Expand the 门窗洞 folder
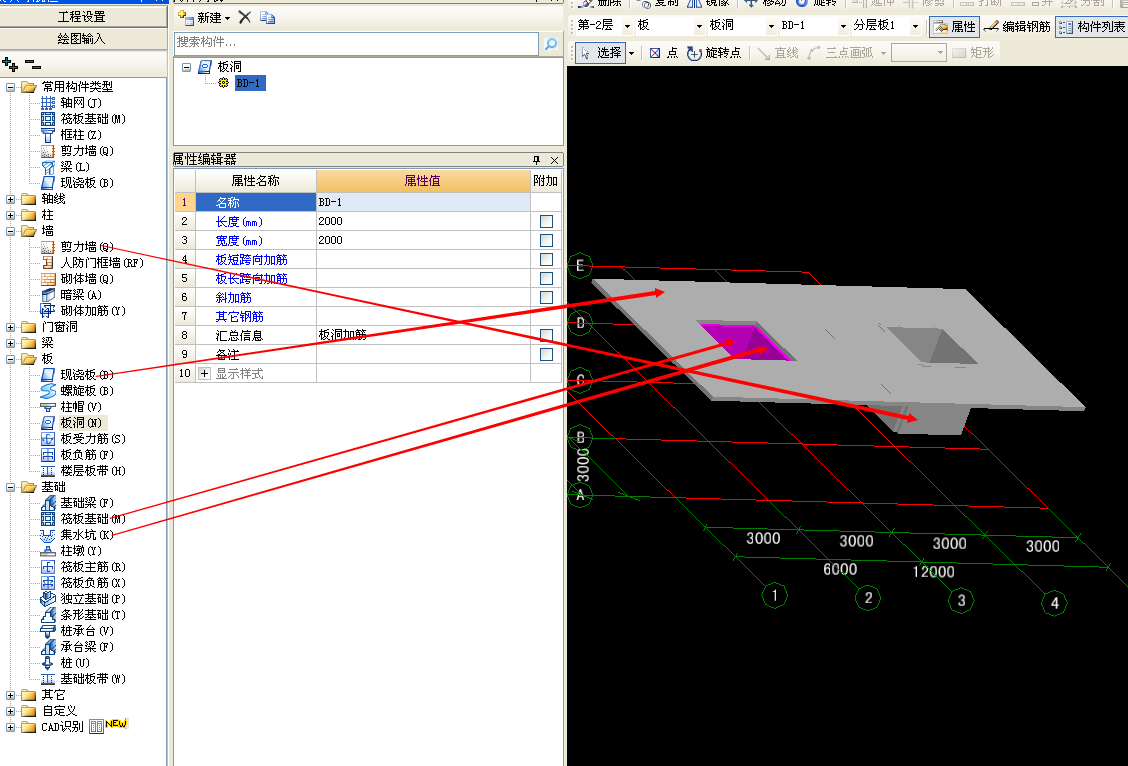The height and width of the screenshot is (766, 1128). point(10,327)
